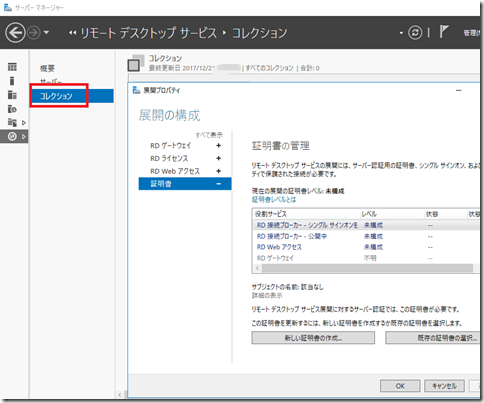The image size is (484, 403).
Task: Open the notifications flag icon
Action: (443, 32)
